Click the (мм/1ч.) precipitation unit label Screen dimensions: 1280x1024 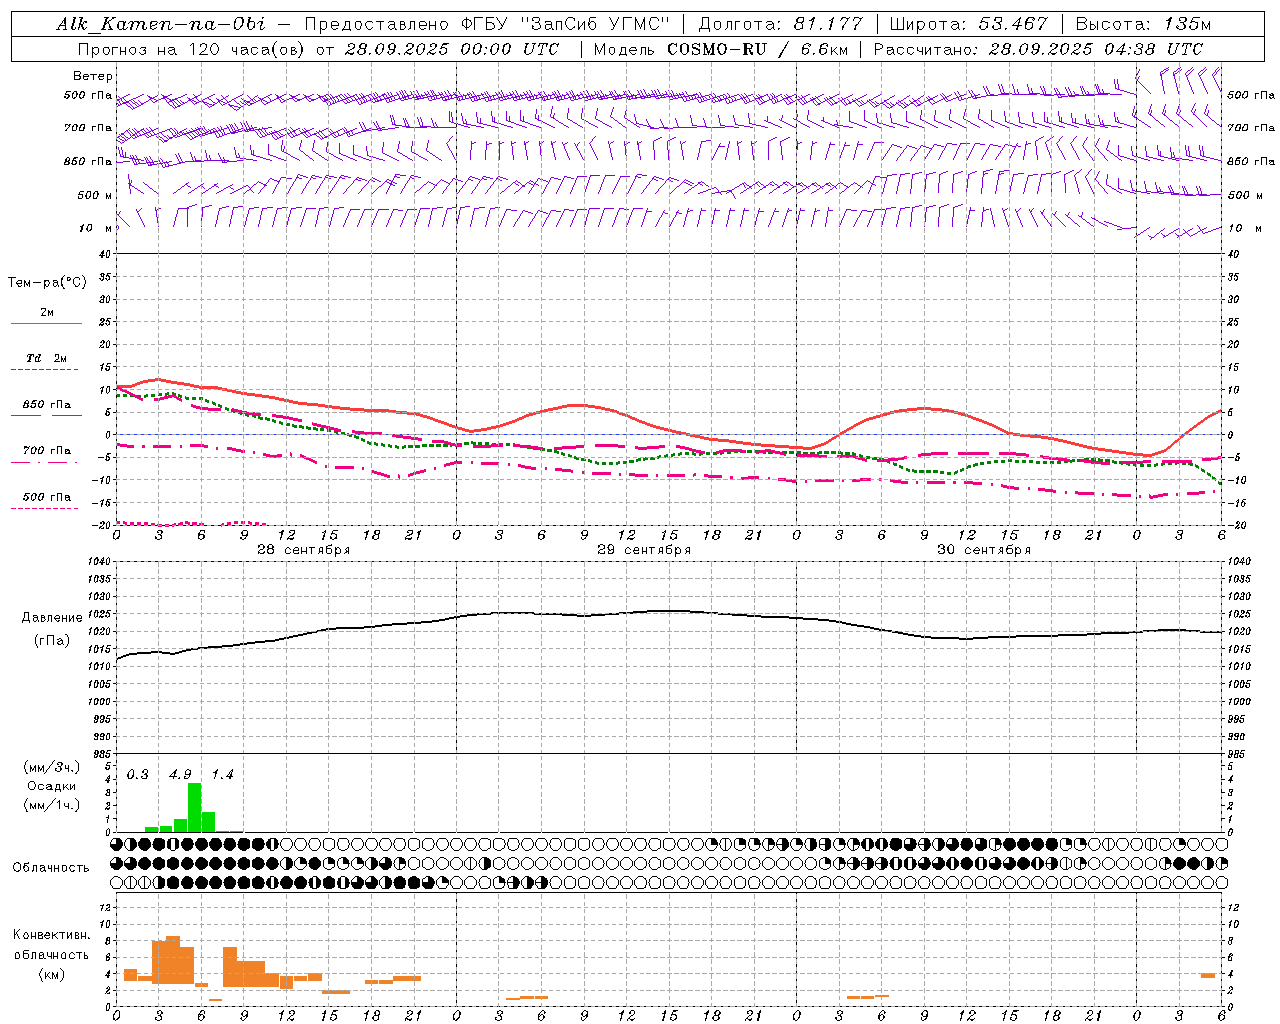(x=51, y=805)
